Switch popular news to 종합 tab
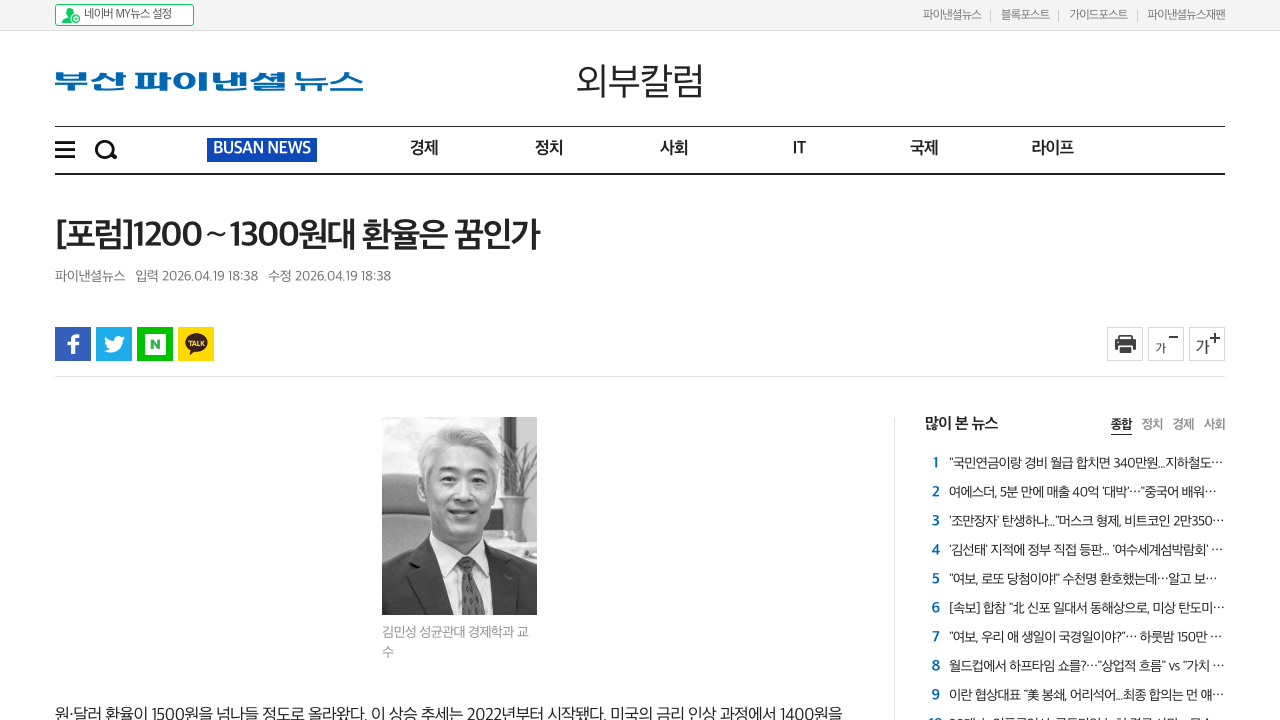1280x720 pixels. click(1121, 424)
